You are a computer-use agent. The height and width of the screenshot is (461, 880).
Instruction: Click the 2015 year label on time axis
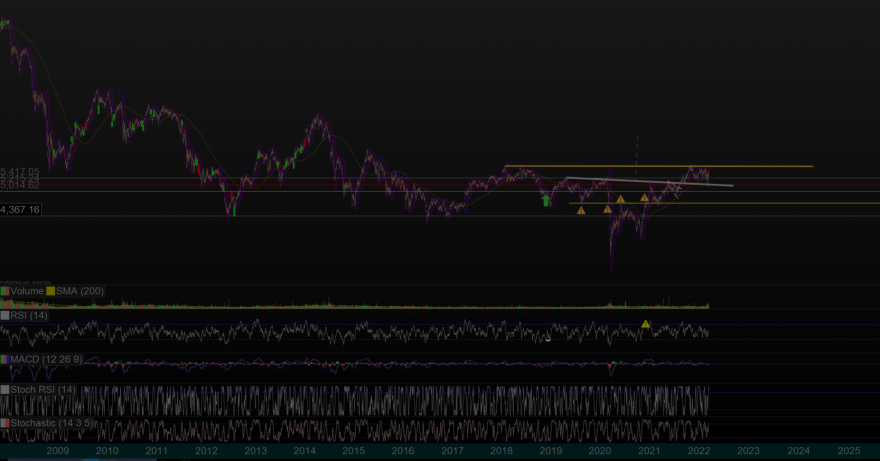point(354,451)
